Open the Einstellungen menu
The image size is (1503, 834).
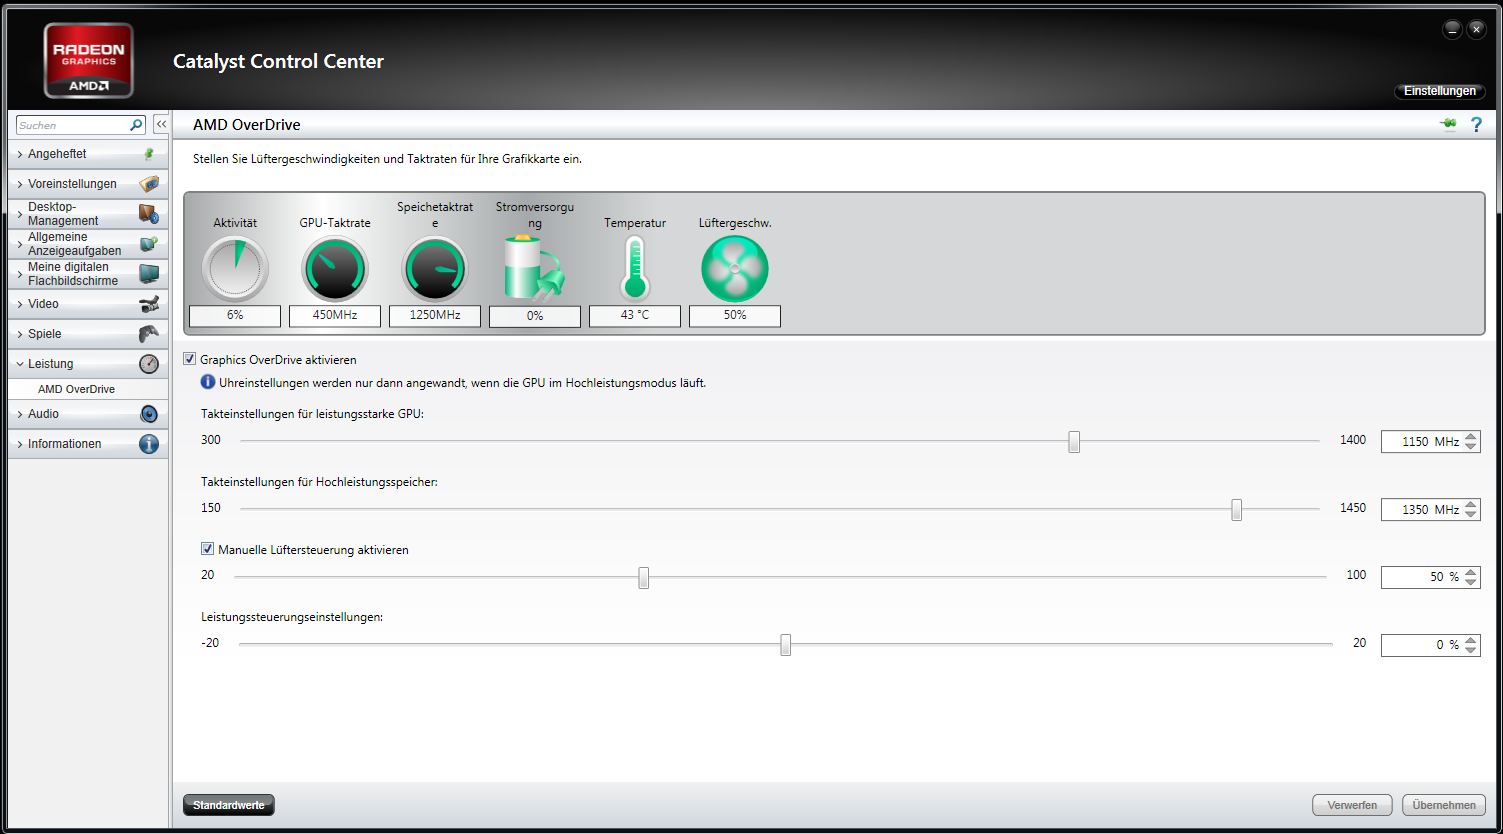click(x=1440, y=91)
